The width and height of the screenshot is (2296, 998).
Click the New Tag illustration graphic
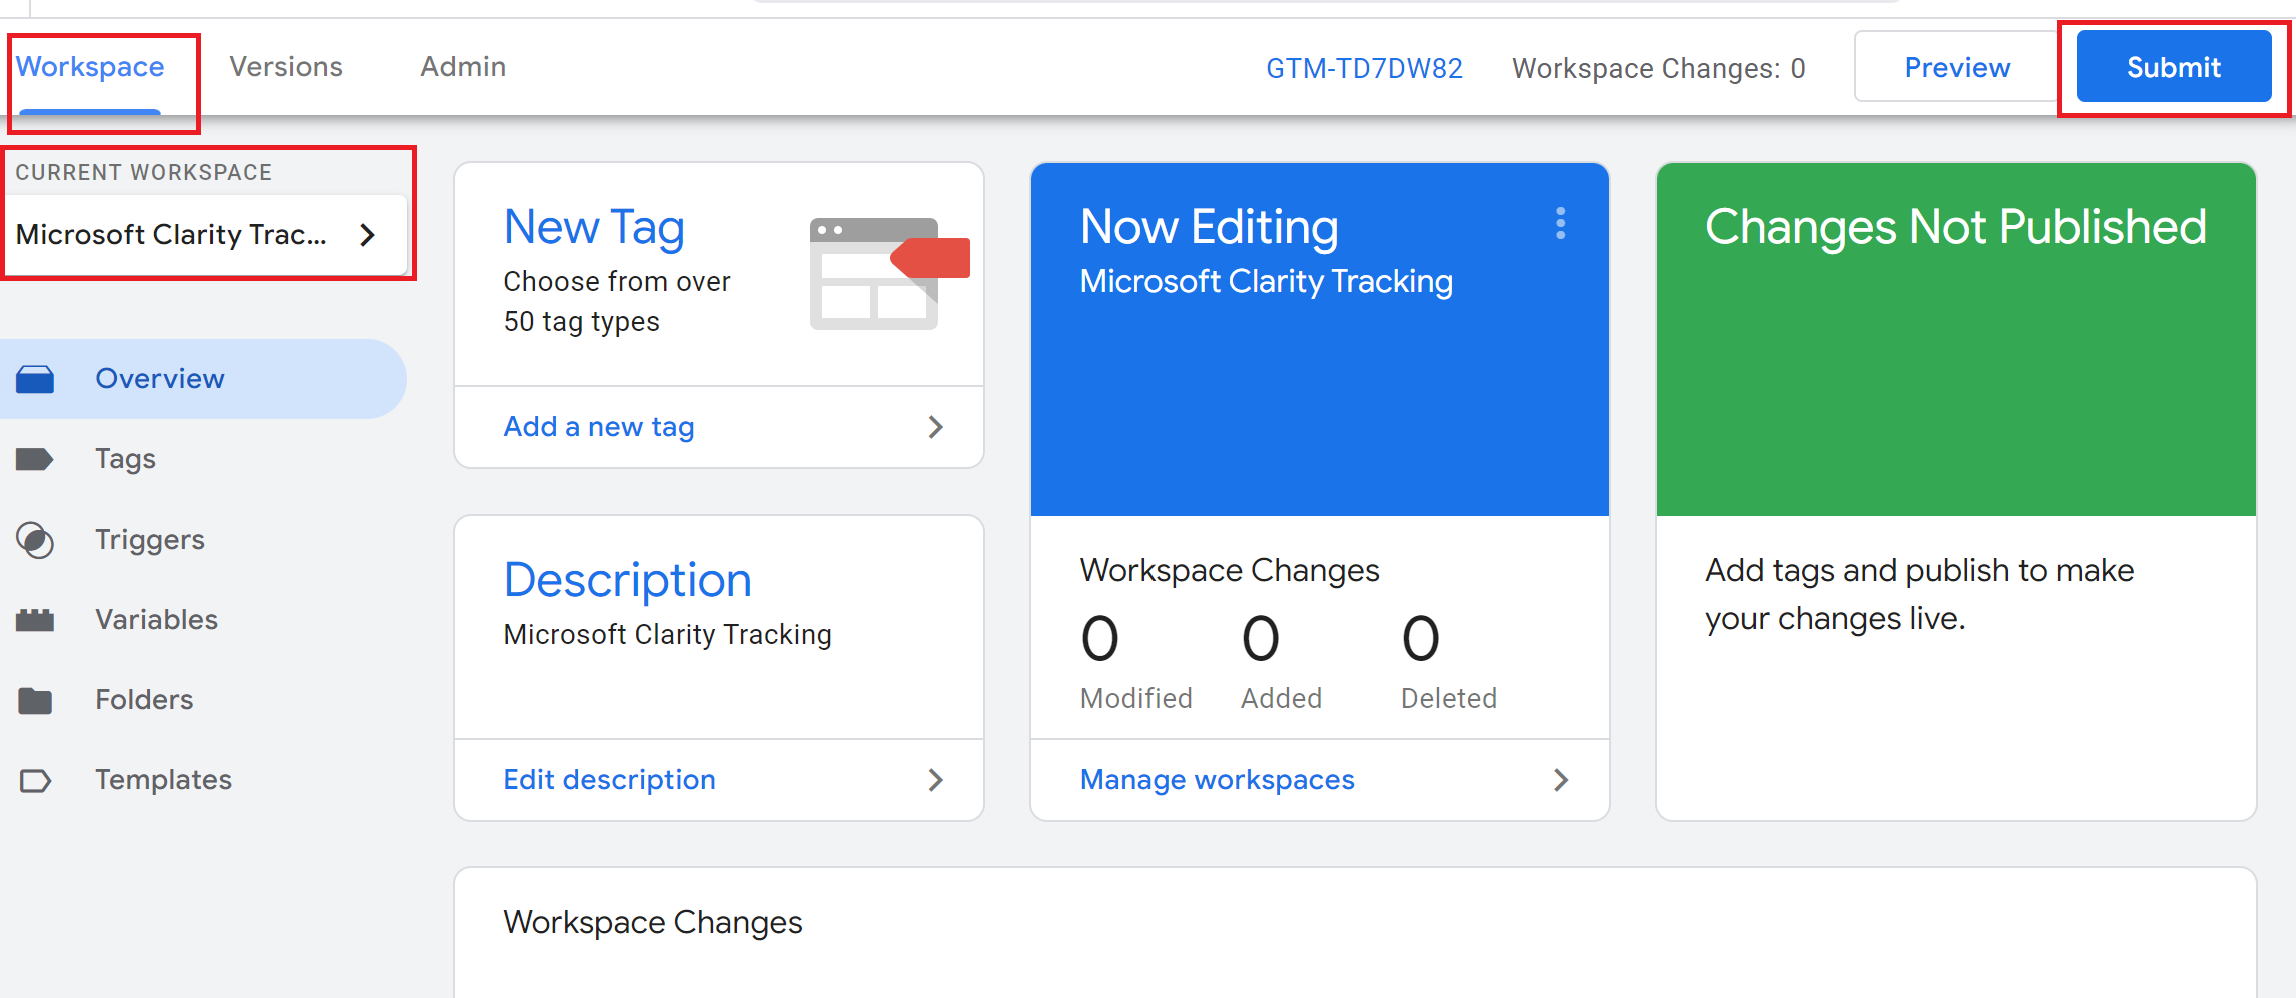point(889,273)
